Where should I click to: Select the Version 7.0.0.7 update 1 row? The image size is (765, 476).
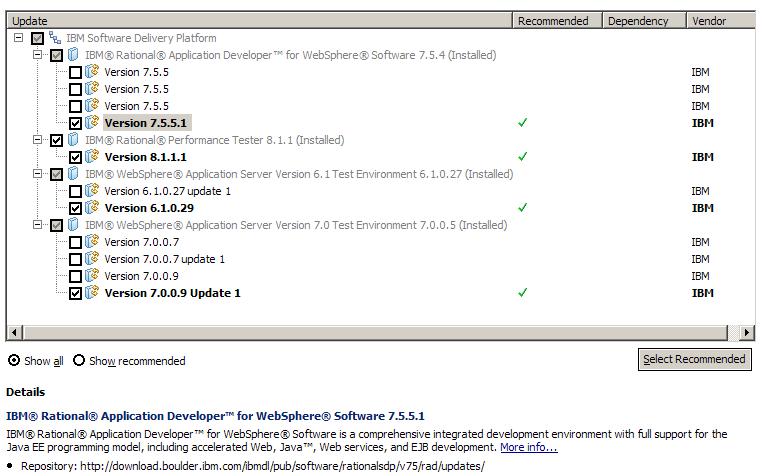point(164,259)
